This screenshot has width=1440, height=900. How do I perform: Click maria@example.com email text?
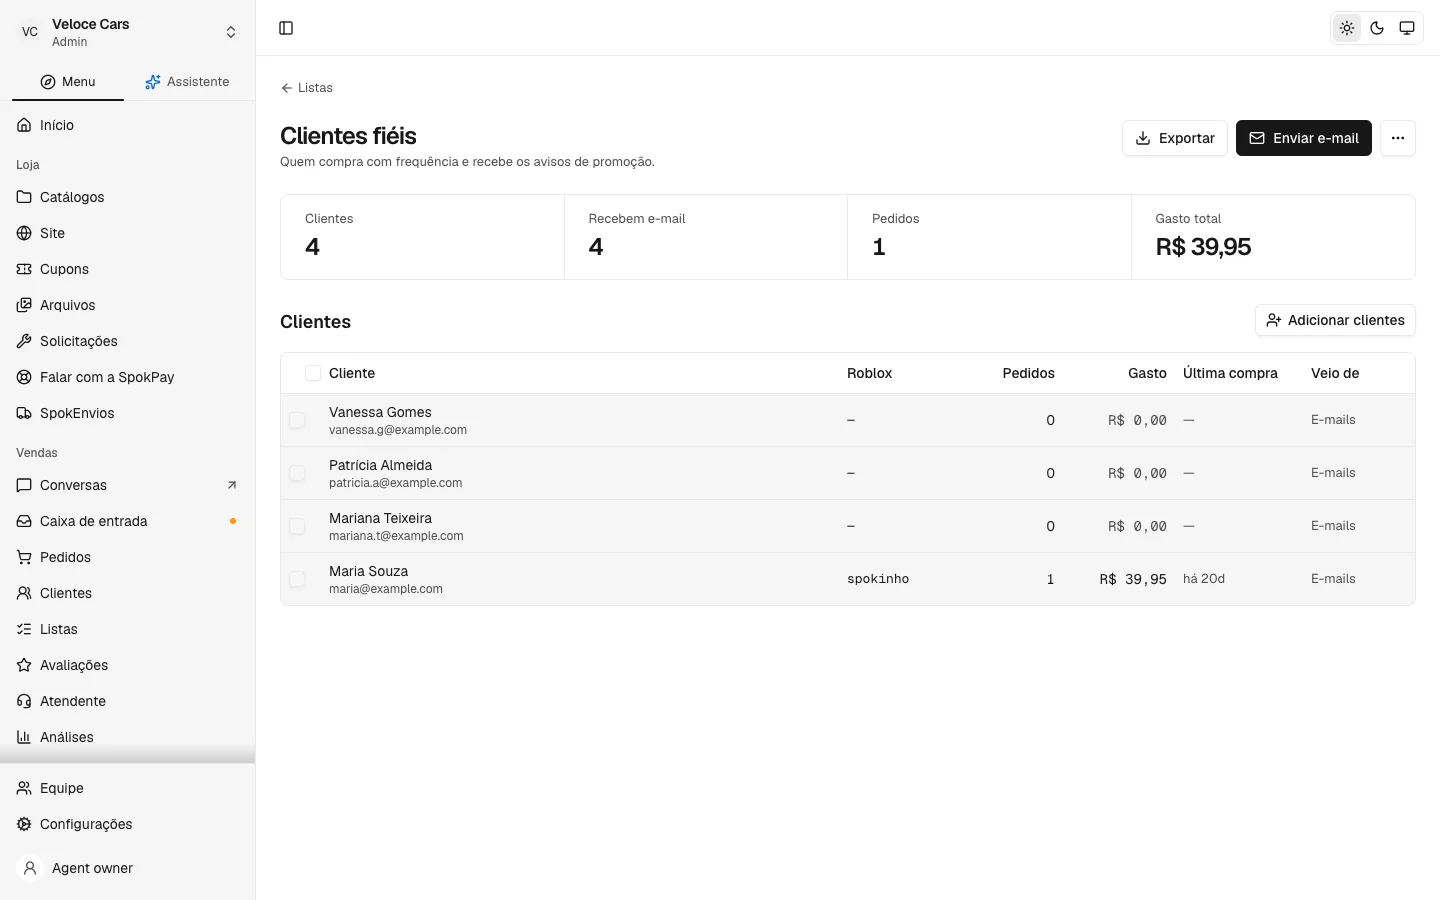[386, 589]
